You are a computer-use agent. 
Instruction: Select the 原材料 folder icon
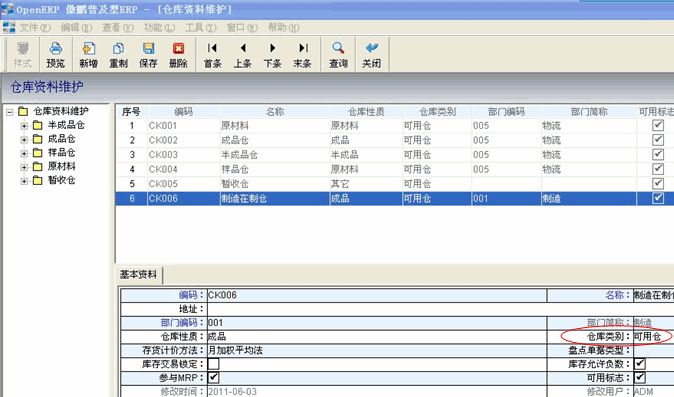click(x=38, y=166)
